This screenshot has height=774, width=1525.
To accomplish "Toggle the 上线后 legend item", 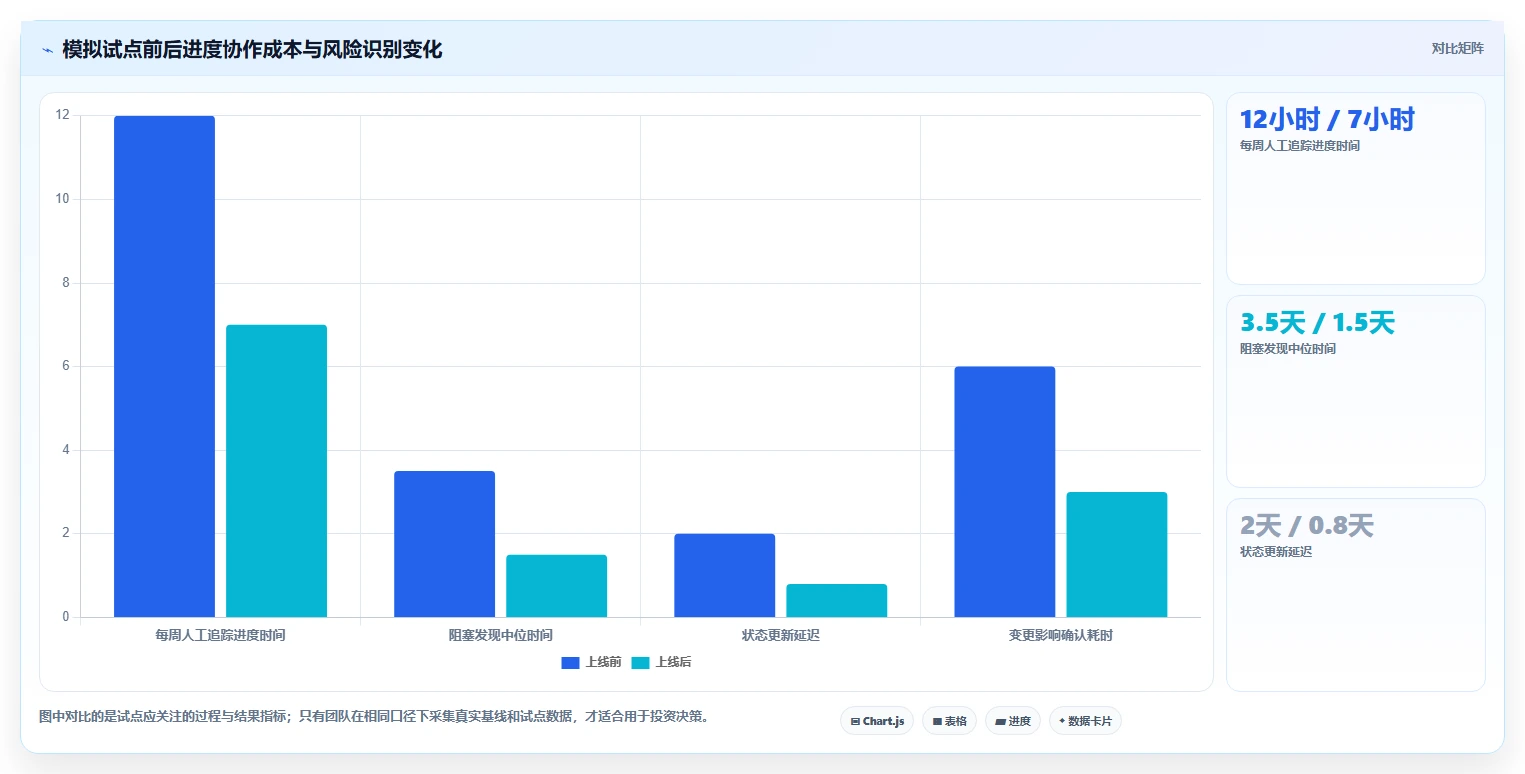I will pos(661,662).
